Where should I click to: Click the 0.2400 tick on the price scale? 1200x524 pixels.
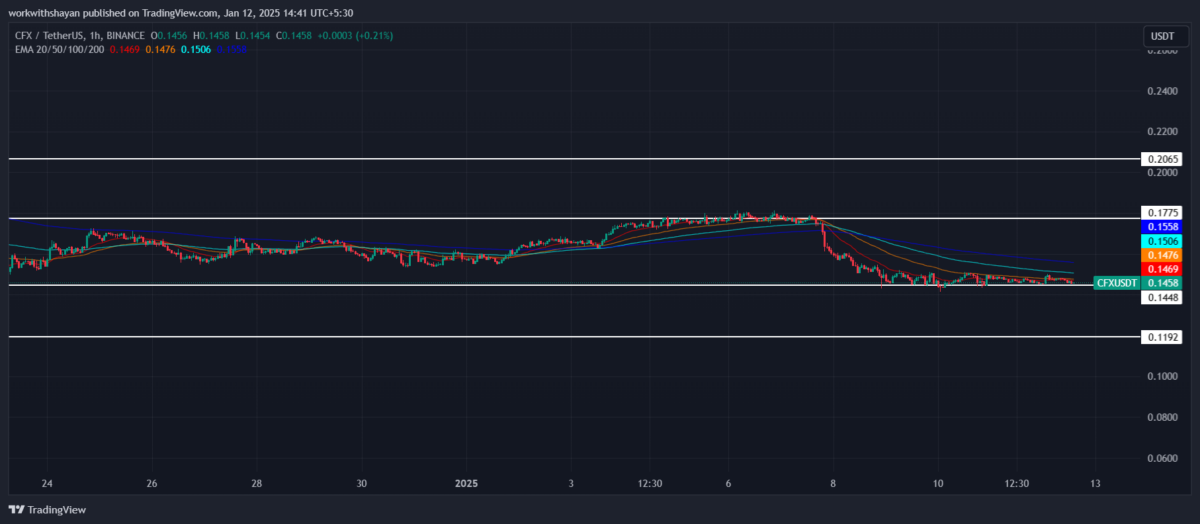[x=1162, y=91]
